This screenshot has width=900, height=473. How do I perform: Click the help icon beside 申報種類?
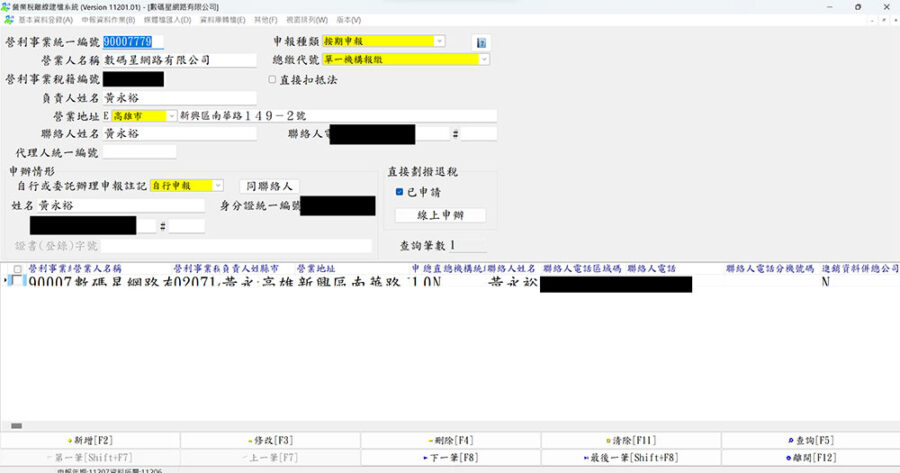point(480,43)
